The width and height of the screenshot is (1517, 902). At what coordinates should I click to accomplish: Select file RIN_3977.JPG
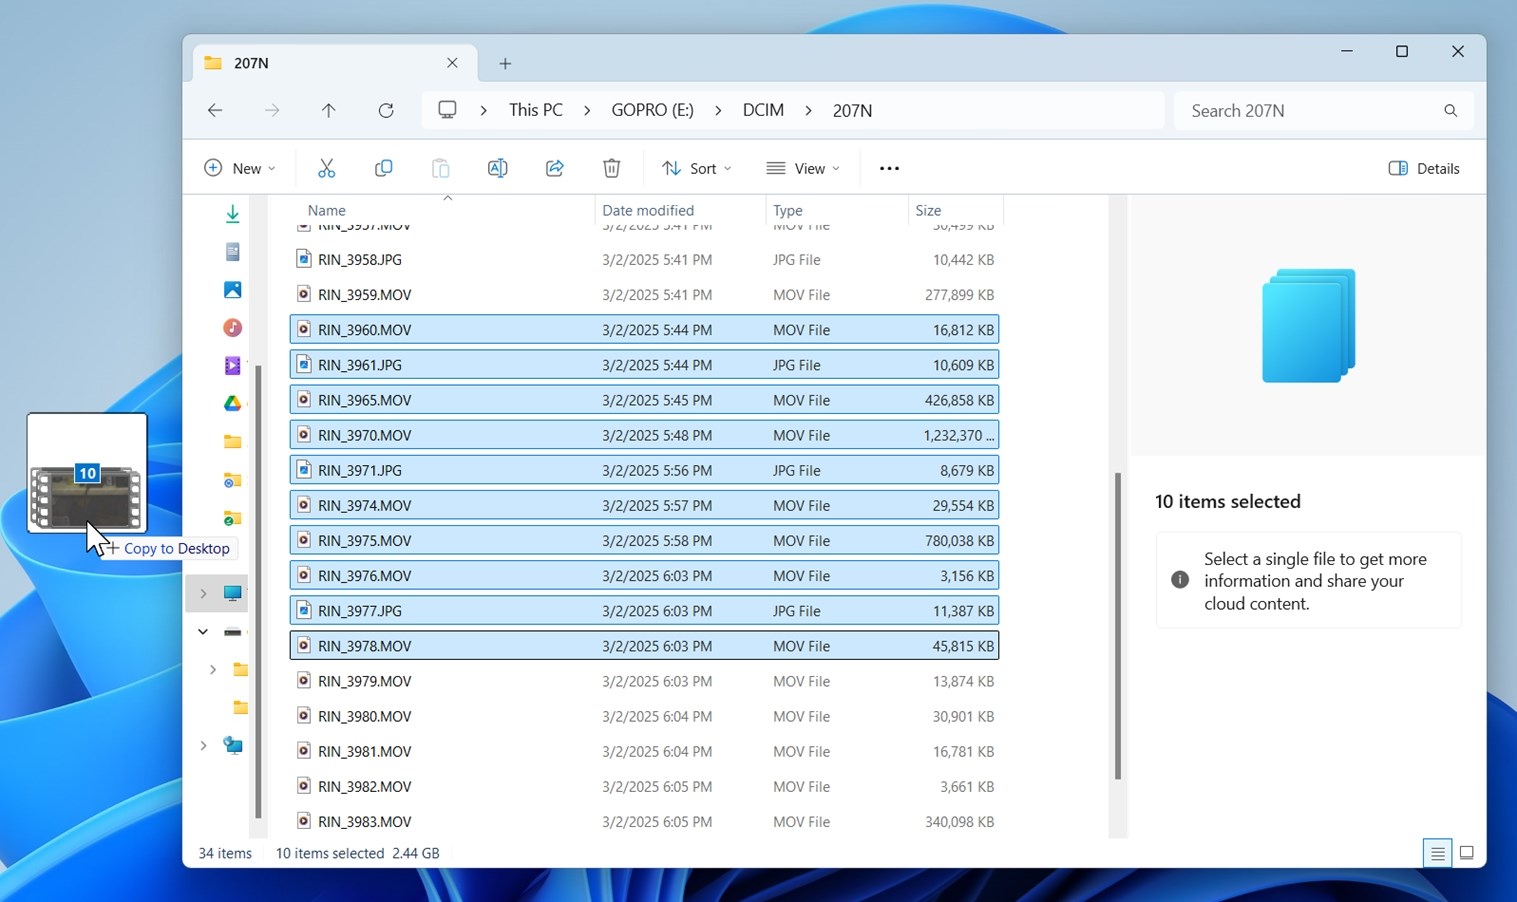coord(644,610)
